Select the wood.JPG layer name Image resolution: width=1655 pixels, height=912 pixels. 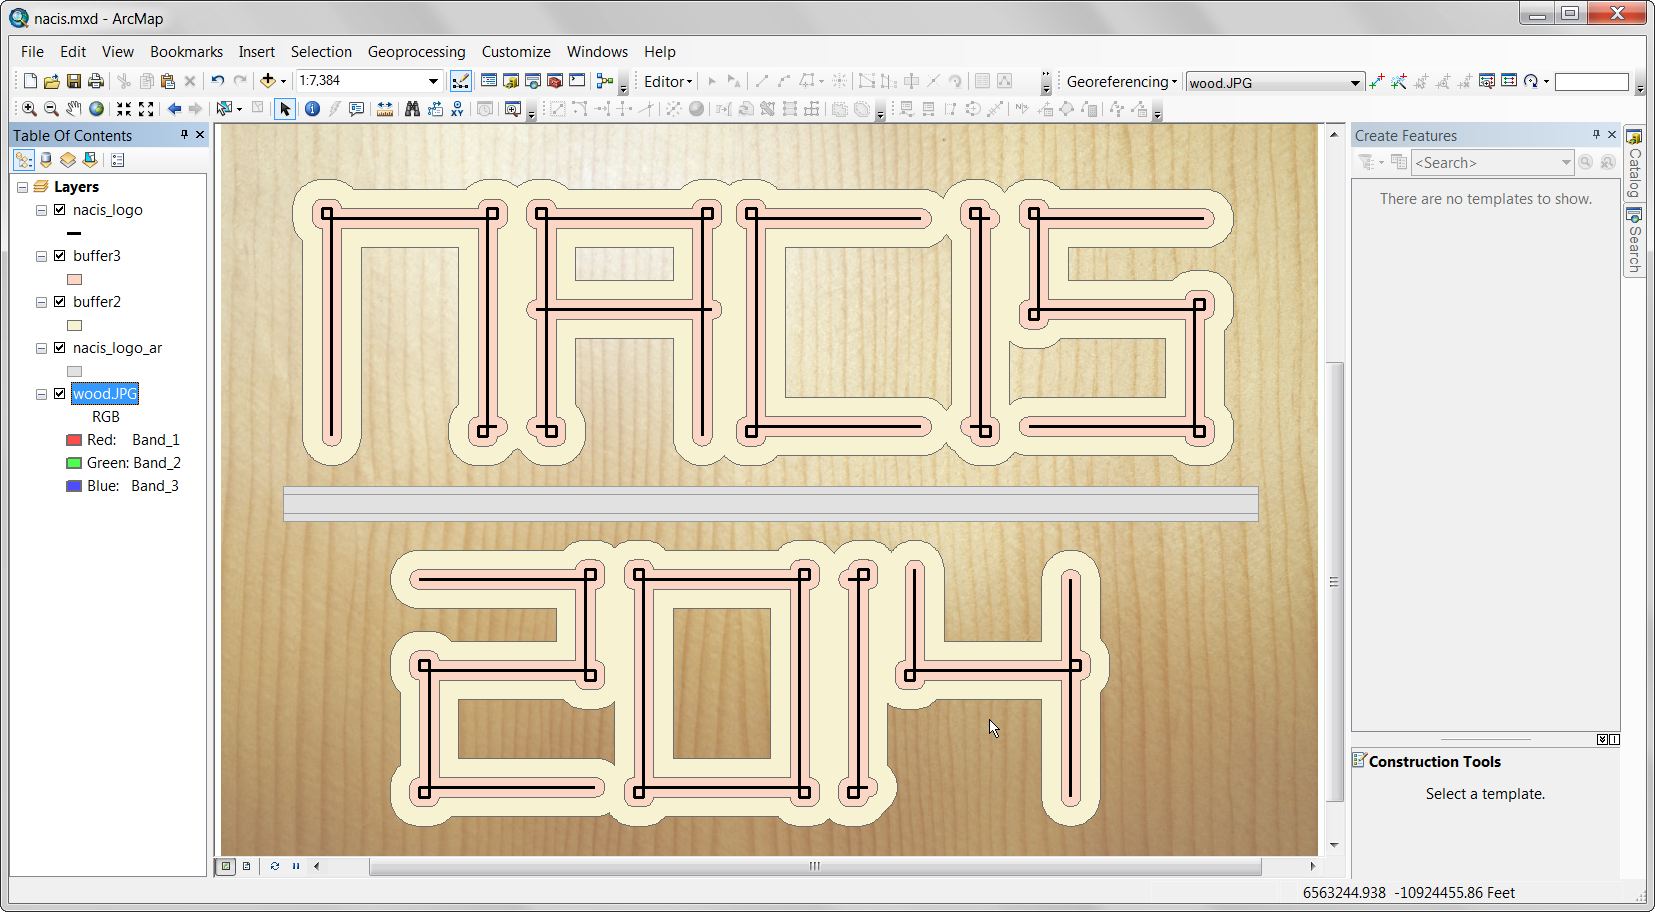tap(105, 394)
